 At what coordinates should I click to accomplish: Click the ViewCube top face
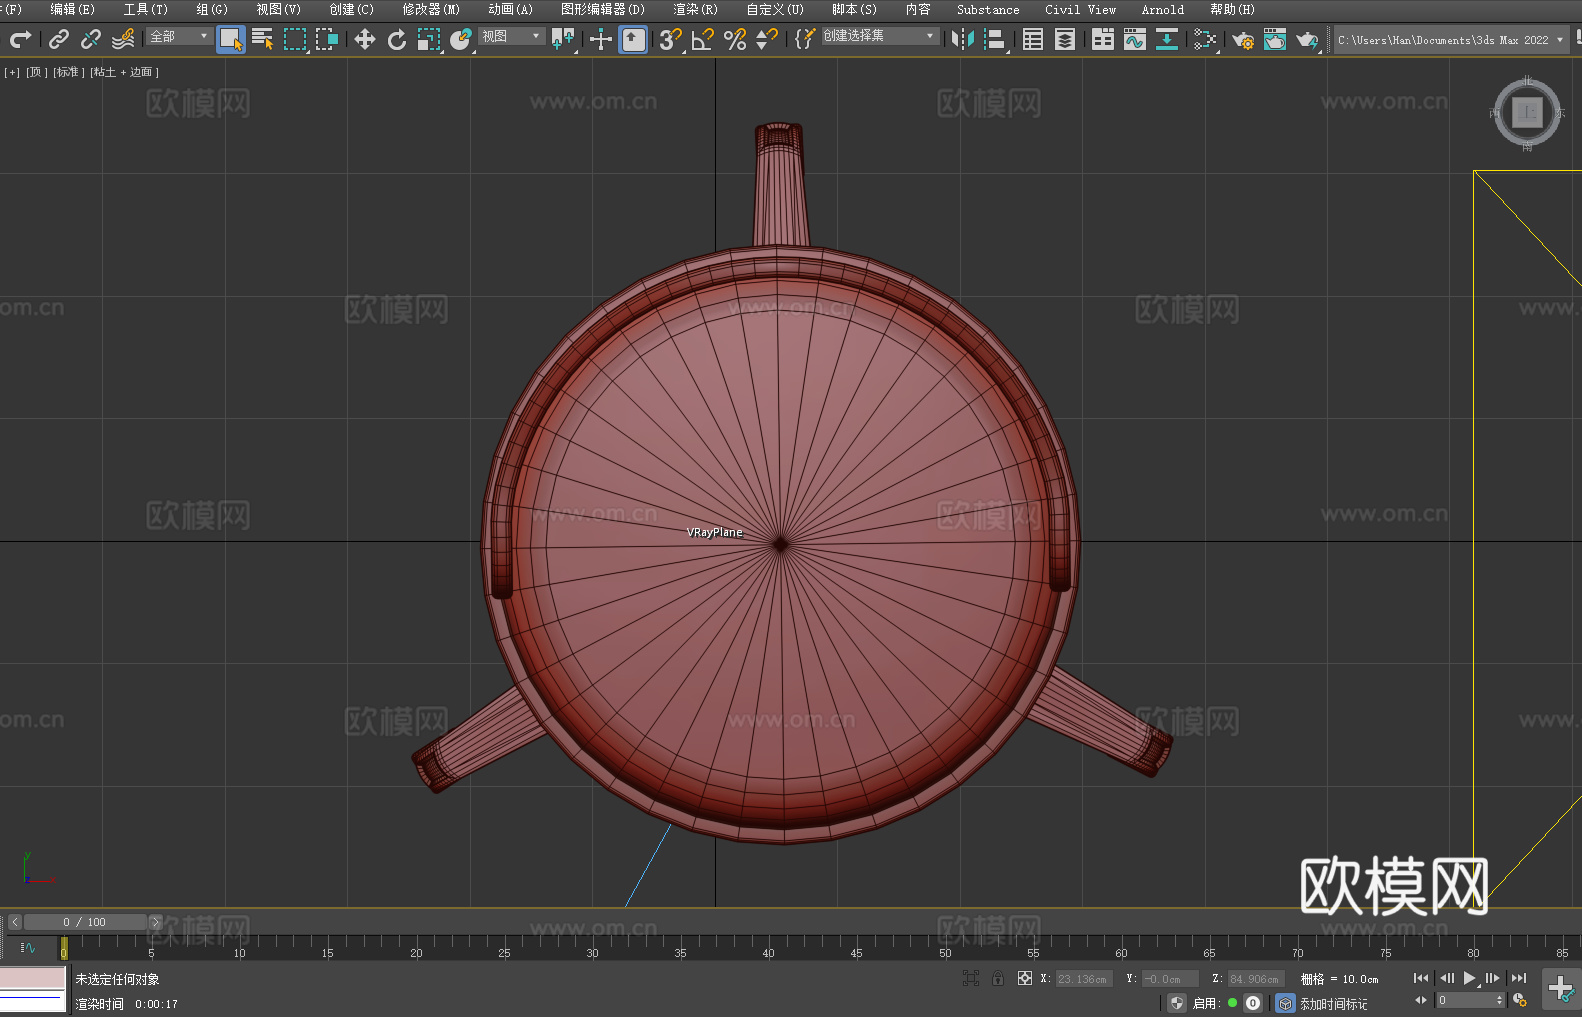click(x=1527, y=113)
